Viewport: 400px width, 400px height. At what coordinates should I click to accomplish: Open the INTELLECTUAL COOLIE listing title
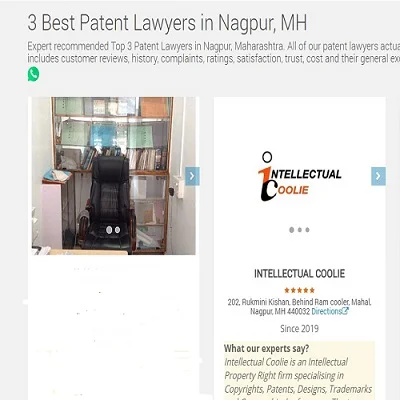299,274
